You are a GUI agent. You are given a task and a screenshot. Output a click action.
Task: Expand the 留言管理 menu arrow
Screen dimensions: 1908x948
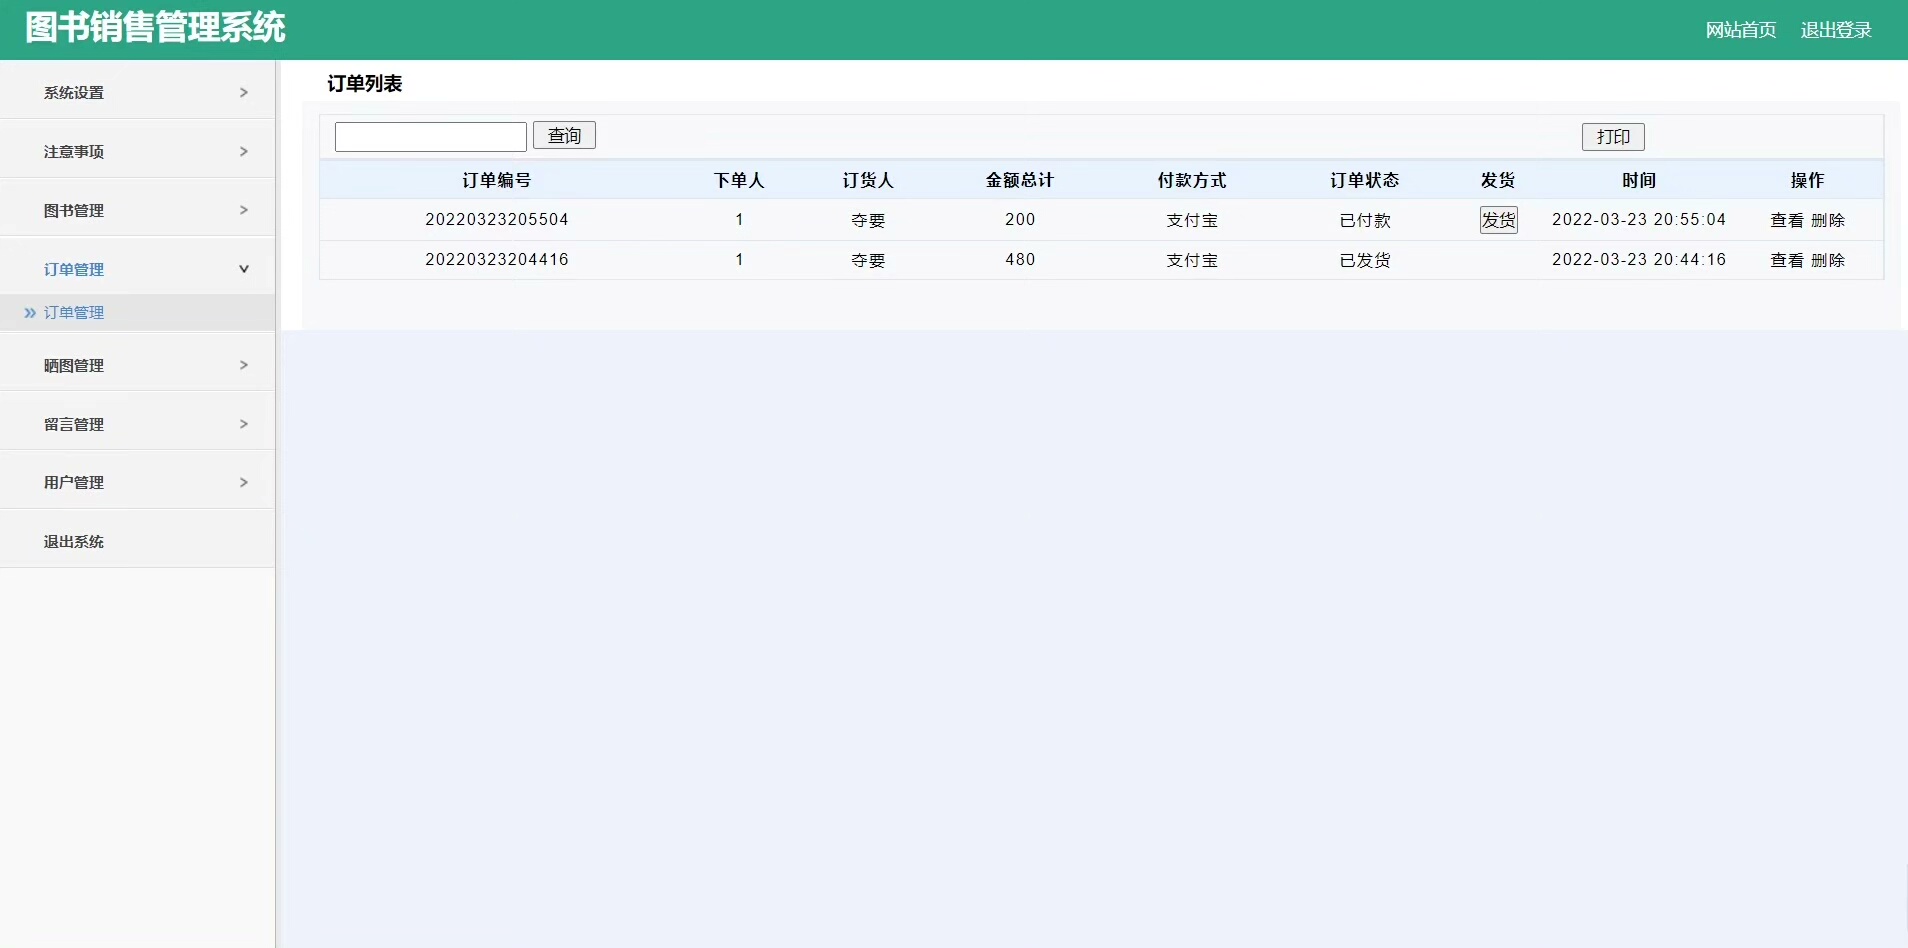(244, 424)
